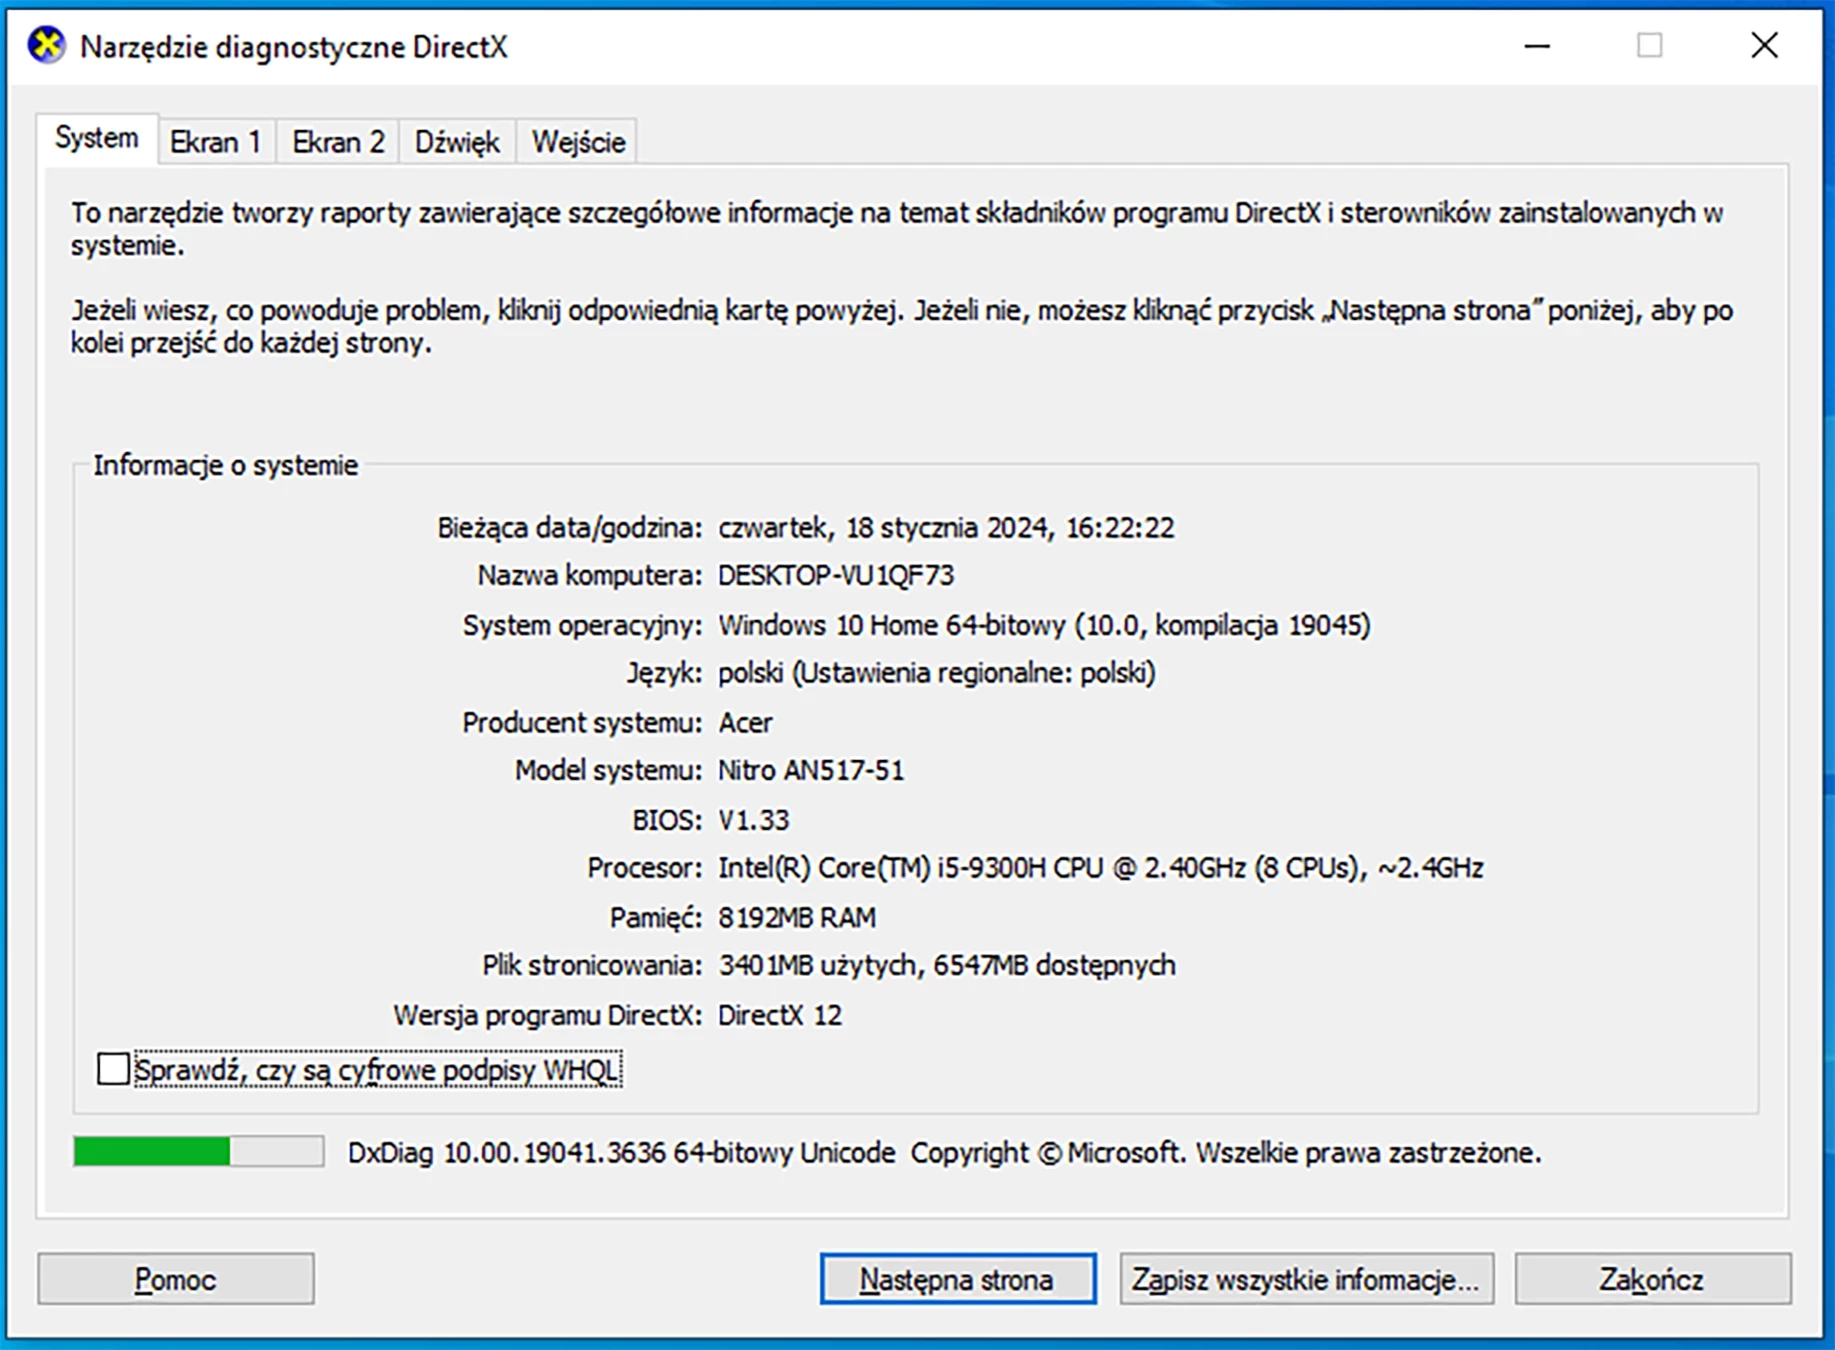1835x1350 pixels.
Task: Click Zapisz wszystkie informacje button
Action: pos(1307,1279)
